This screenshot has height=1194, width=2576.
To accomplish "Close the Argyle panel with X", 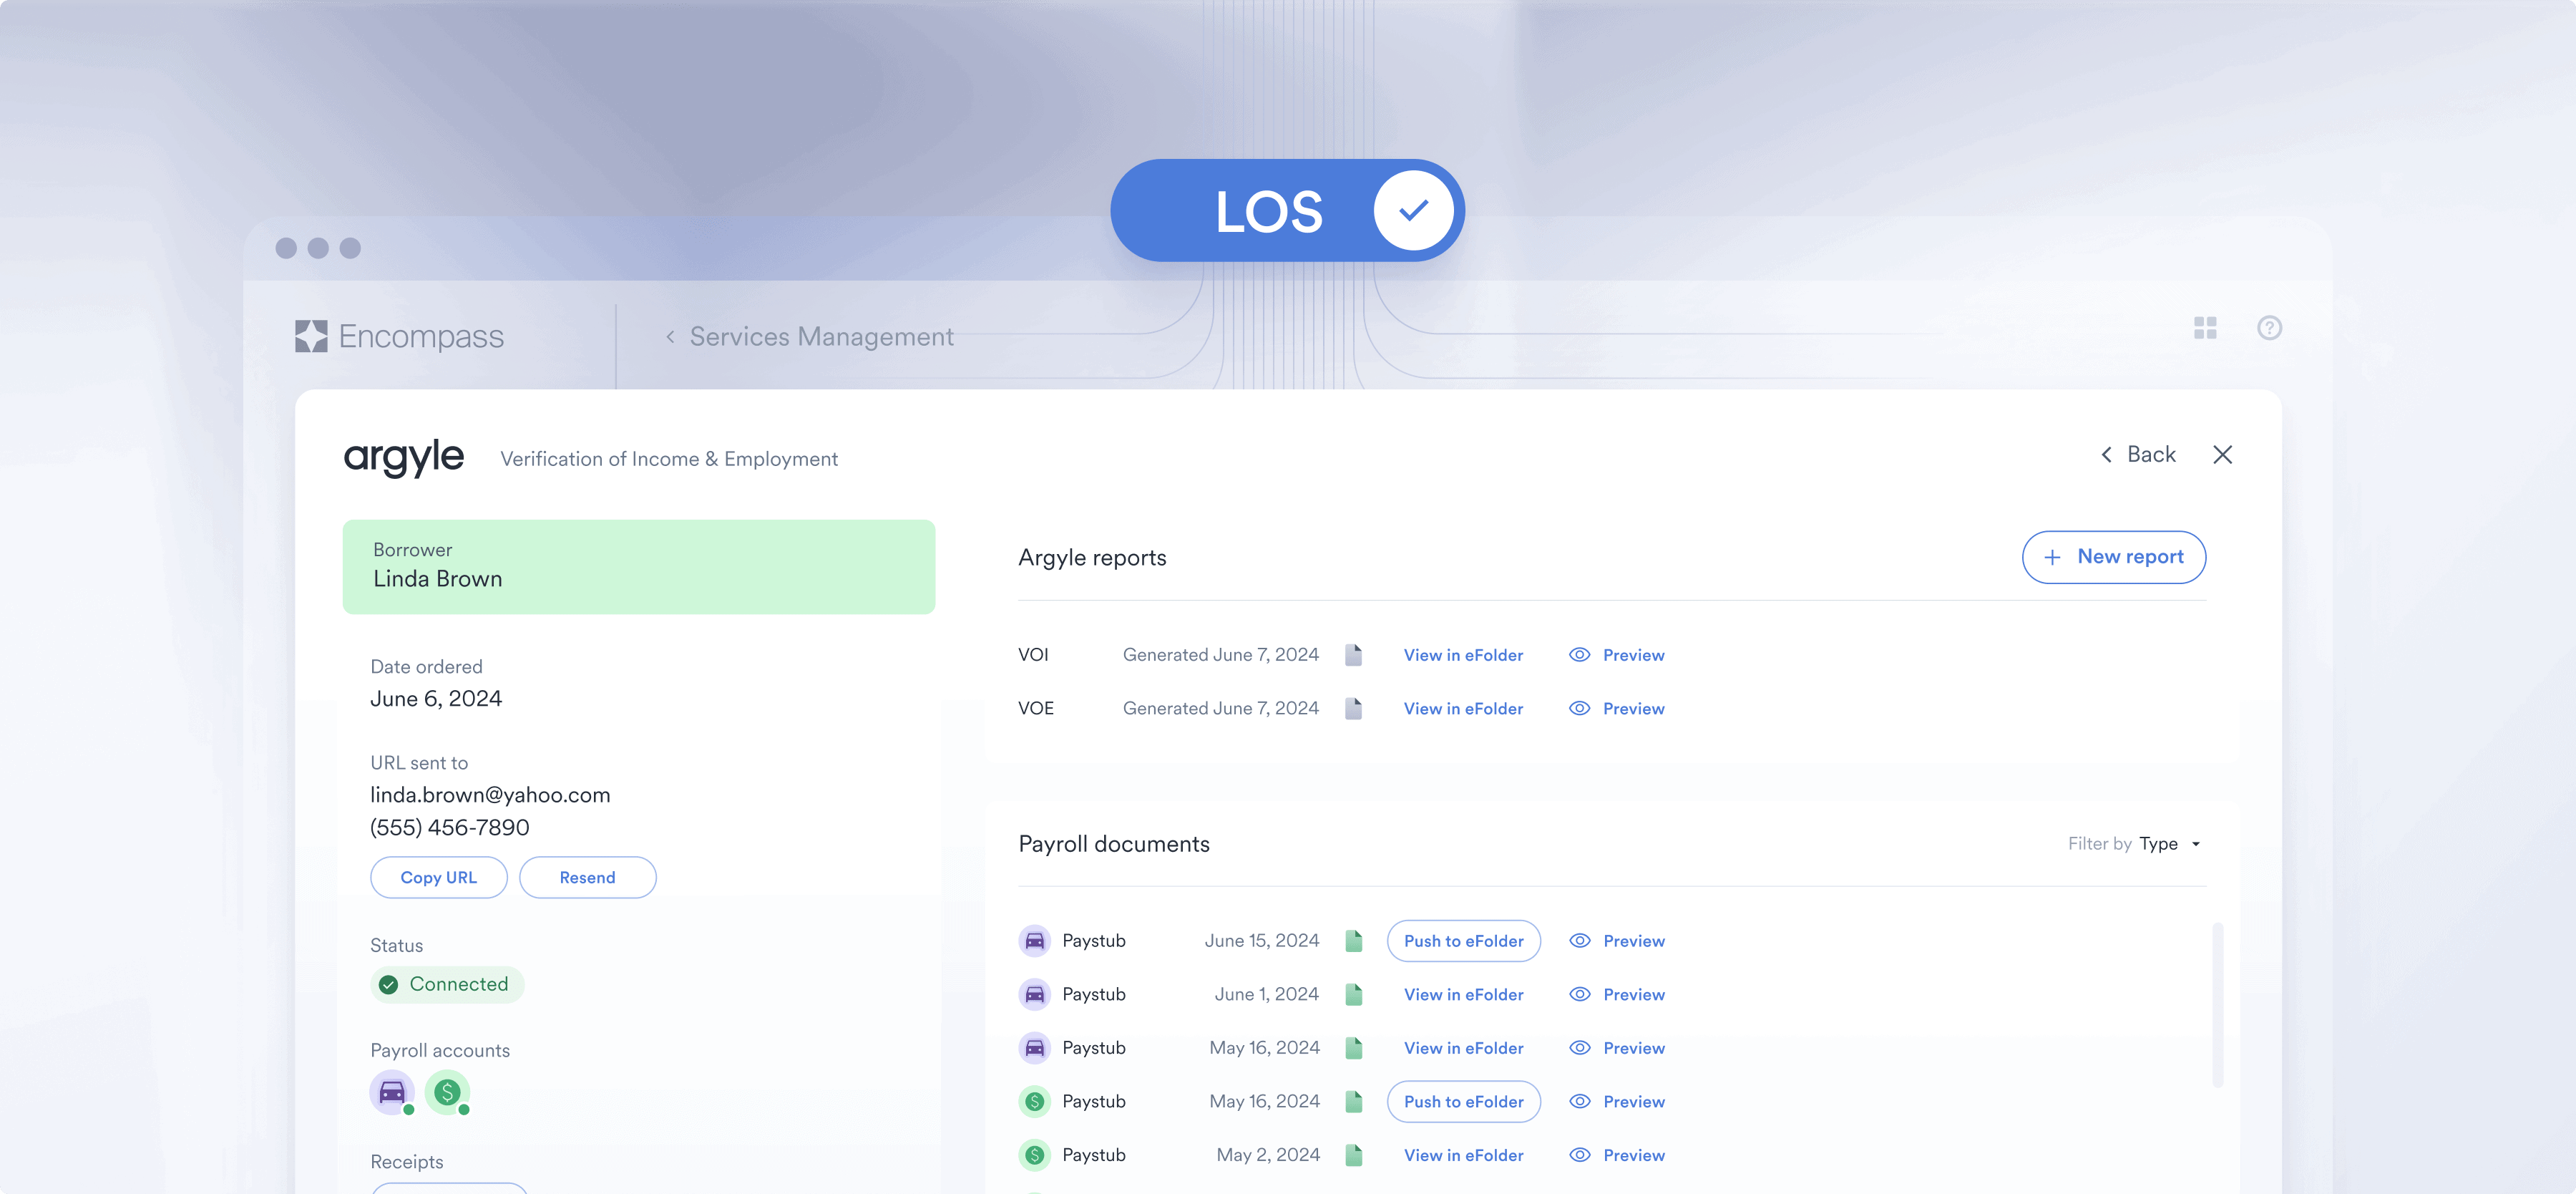I will (x=2222, y=455).
